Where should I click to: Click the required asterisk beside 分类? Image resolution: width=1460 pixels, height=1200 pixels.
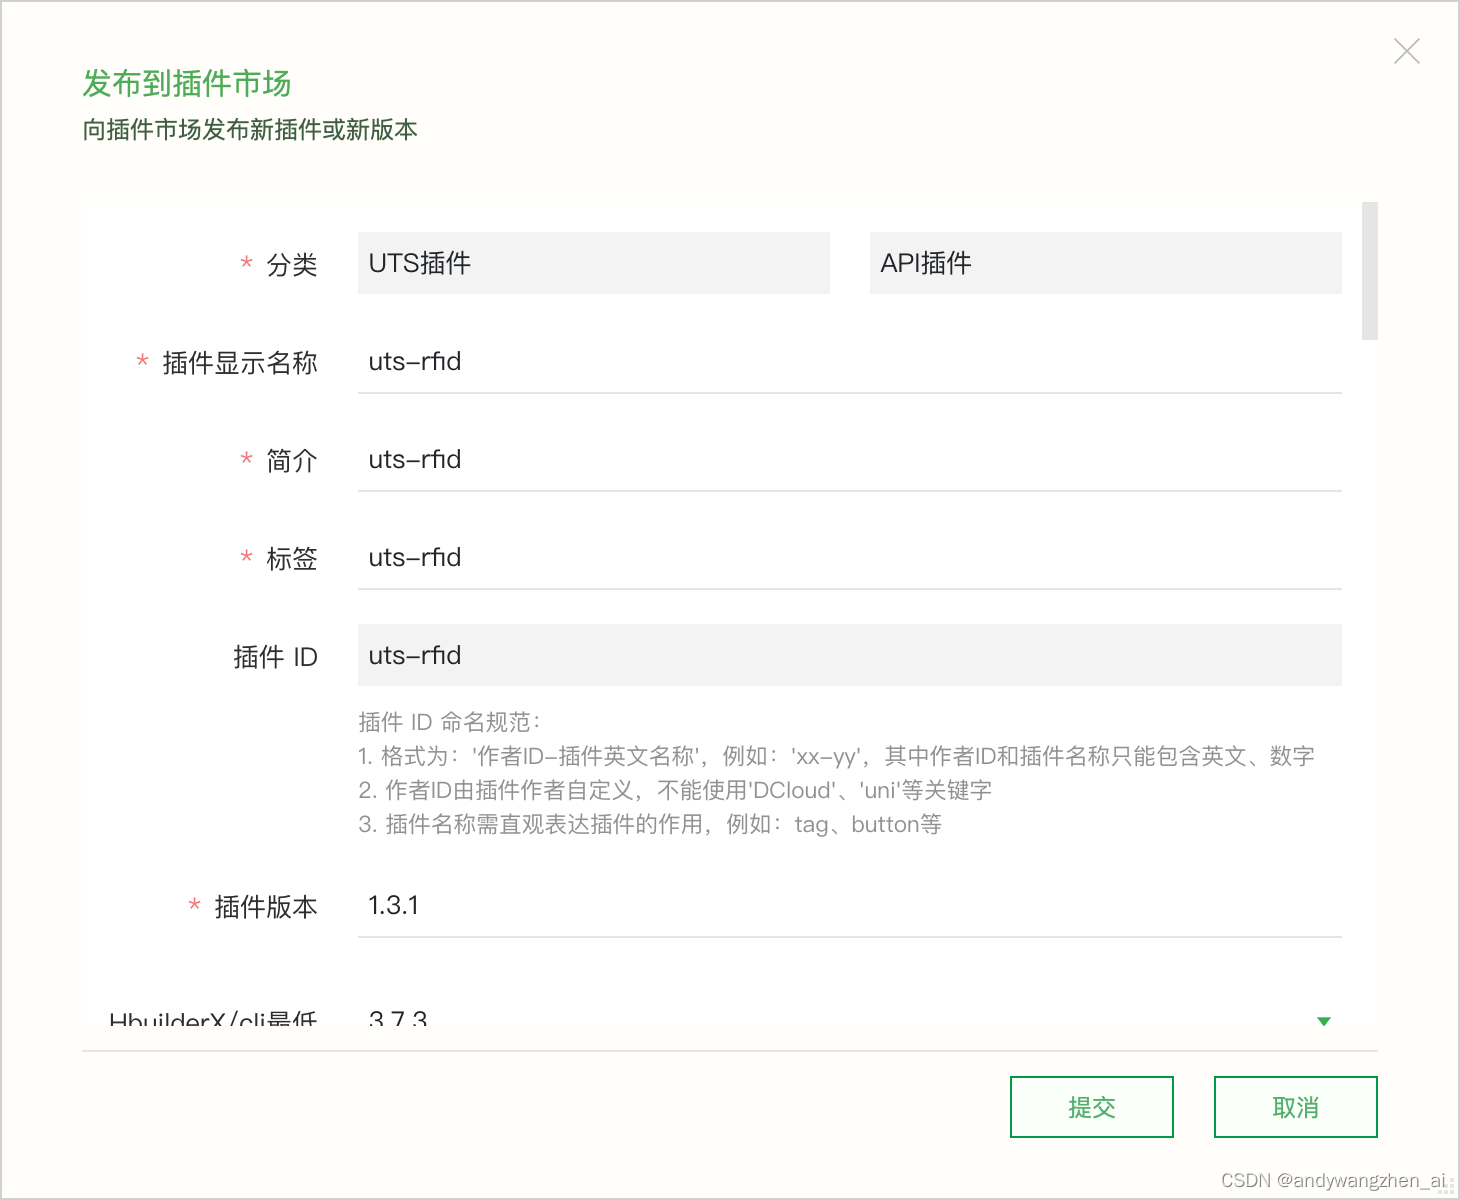pos(246,264)
